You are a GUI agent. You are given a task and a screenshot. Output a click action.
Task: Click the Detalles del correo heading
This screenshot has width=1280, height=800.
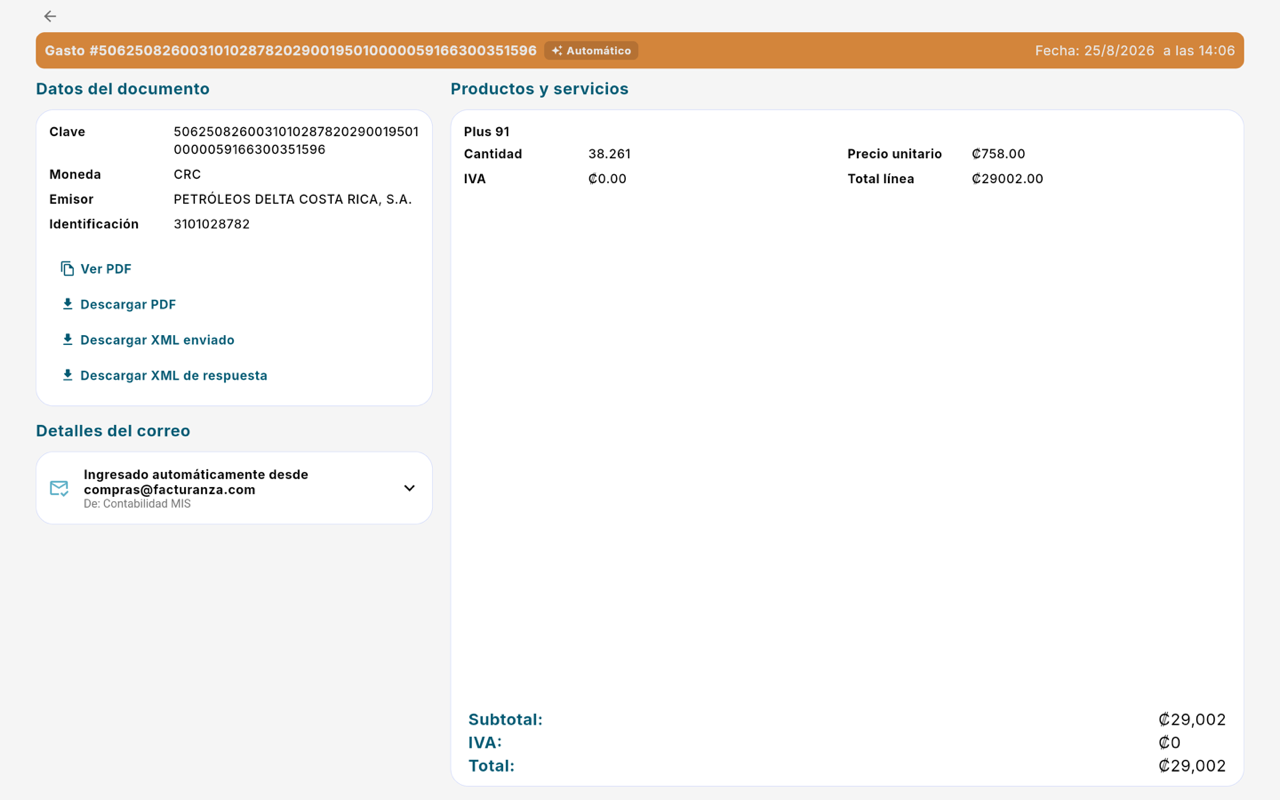(x=113, y=431)
